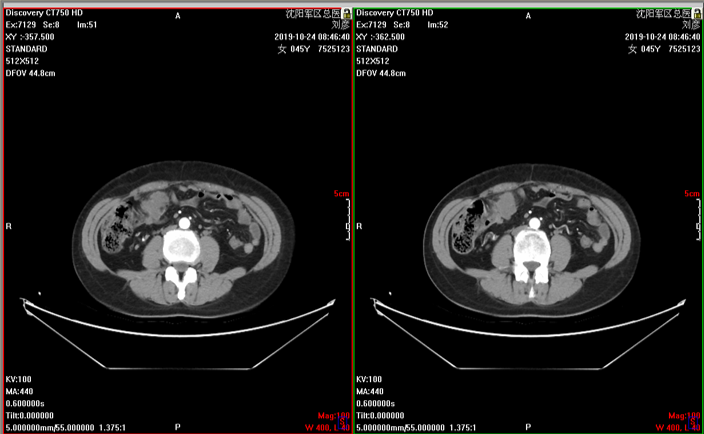Viewport: 704px width, 434px height.
Task: Click the posterior 'P' marker in right panel
Action: pos(528,426)
